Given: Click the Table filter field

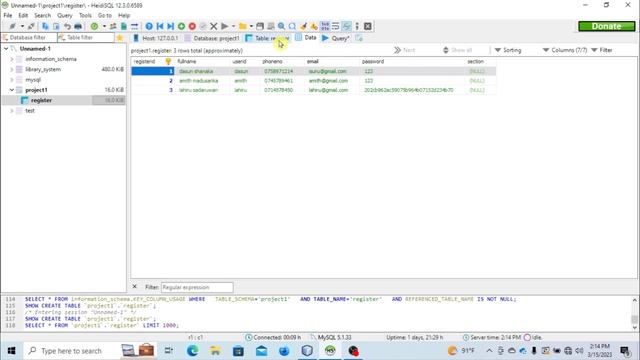Looking at the screenshot, I should (86, 38).
